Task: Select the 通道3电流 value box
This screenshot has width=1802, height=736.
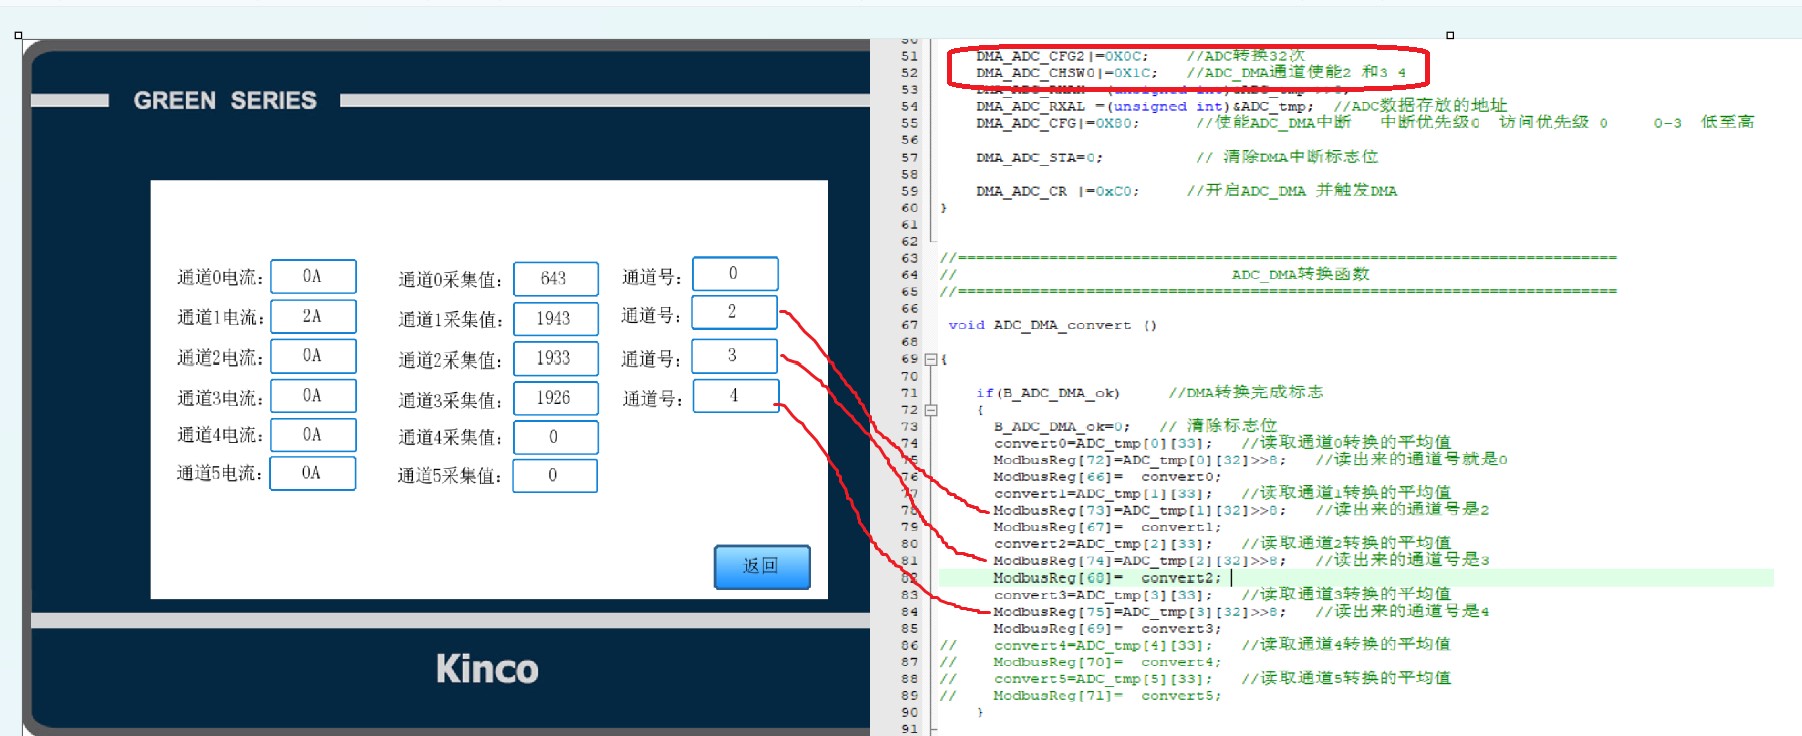Action: [x=313, y=396]
